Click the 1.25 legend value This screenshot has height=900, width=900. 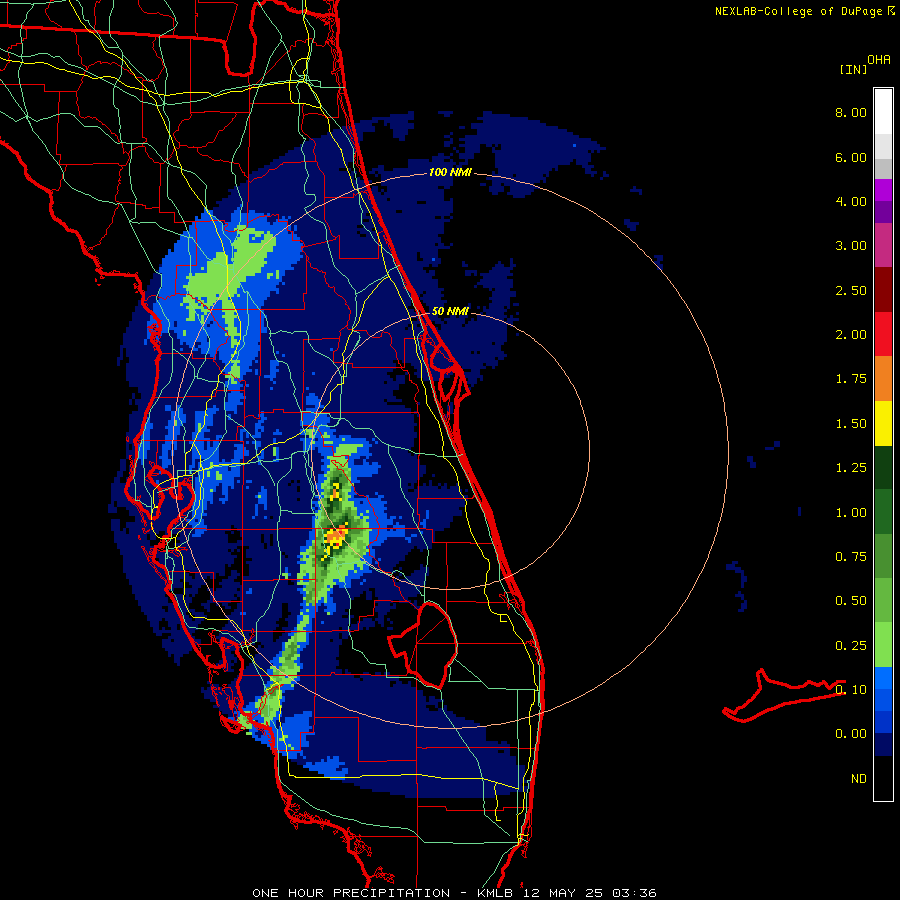click(851, 468)
